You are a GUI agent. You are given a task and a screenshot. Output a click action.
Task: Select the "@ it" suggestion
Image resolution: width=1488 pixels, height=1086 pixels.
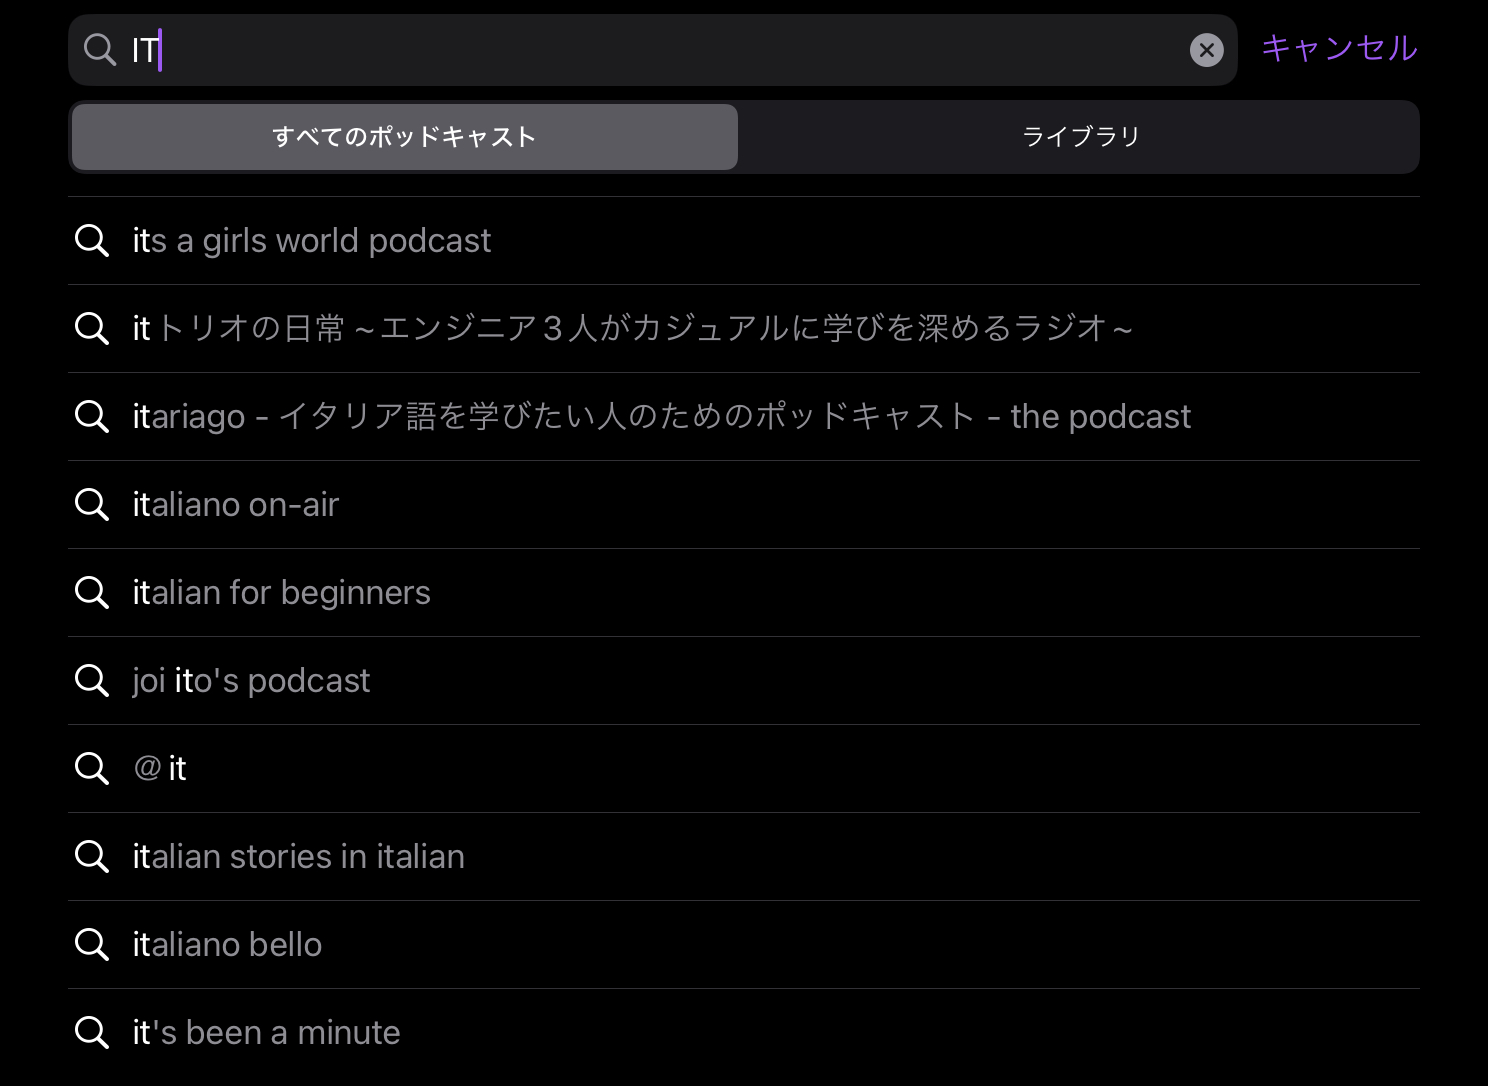160,769
